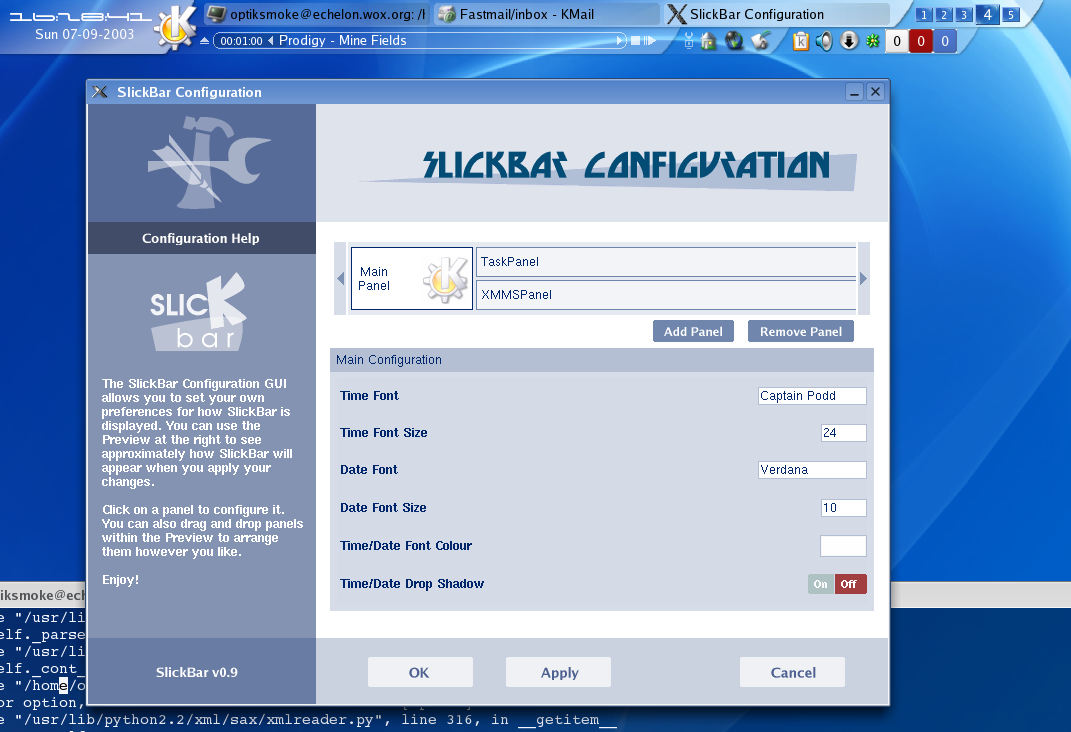1071x732 pixels.
Task: Click the KDE icon inside the Main Panel preview
Action: click(446, 279)
